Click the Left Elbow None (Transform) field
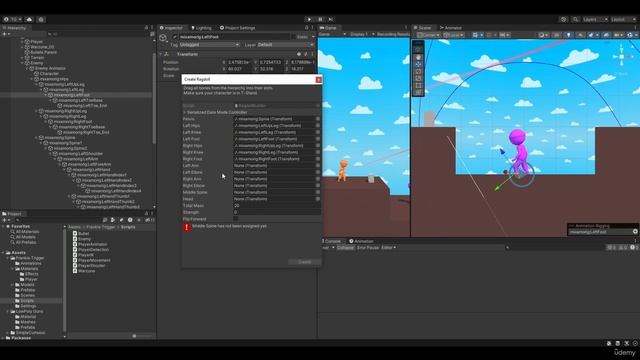640x360 pixels. [274, 172]
